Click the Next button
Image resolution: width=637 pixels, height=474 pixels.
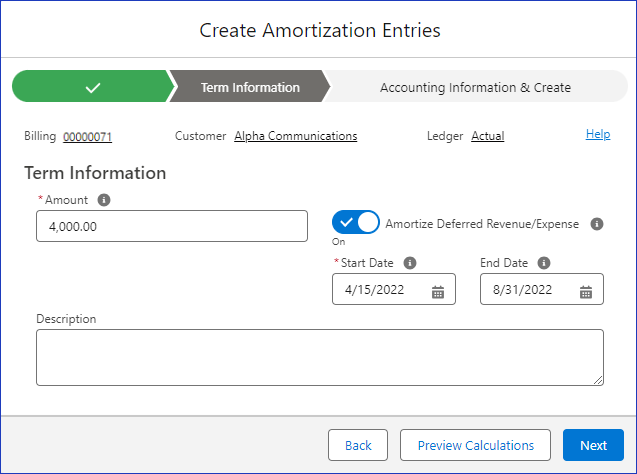(x=593, y=445)
